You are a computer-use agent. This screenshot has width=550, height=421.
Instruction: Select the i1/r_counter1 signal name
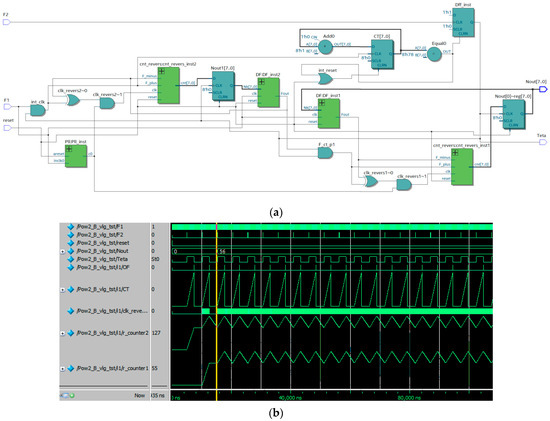[x=112, y=368]
